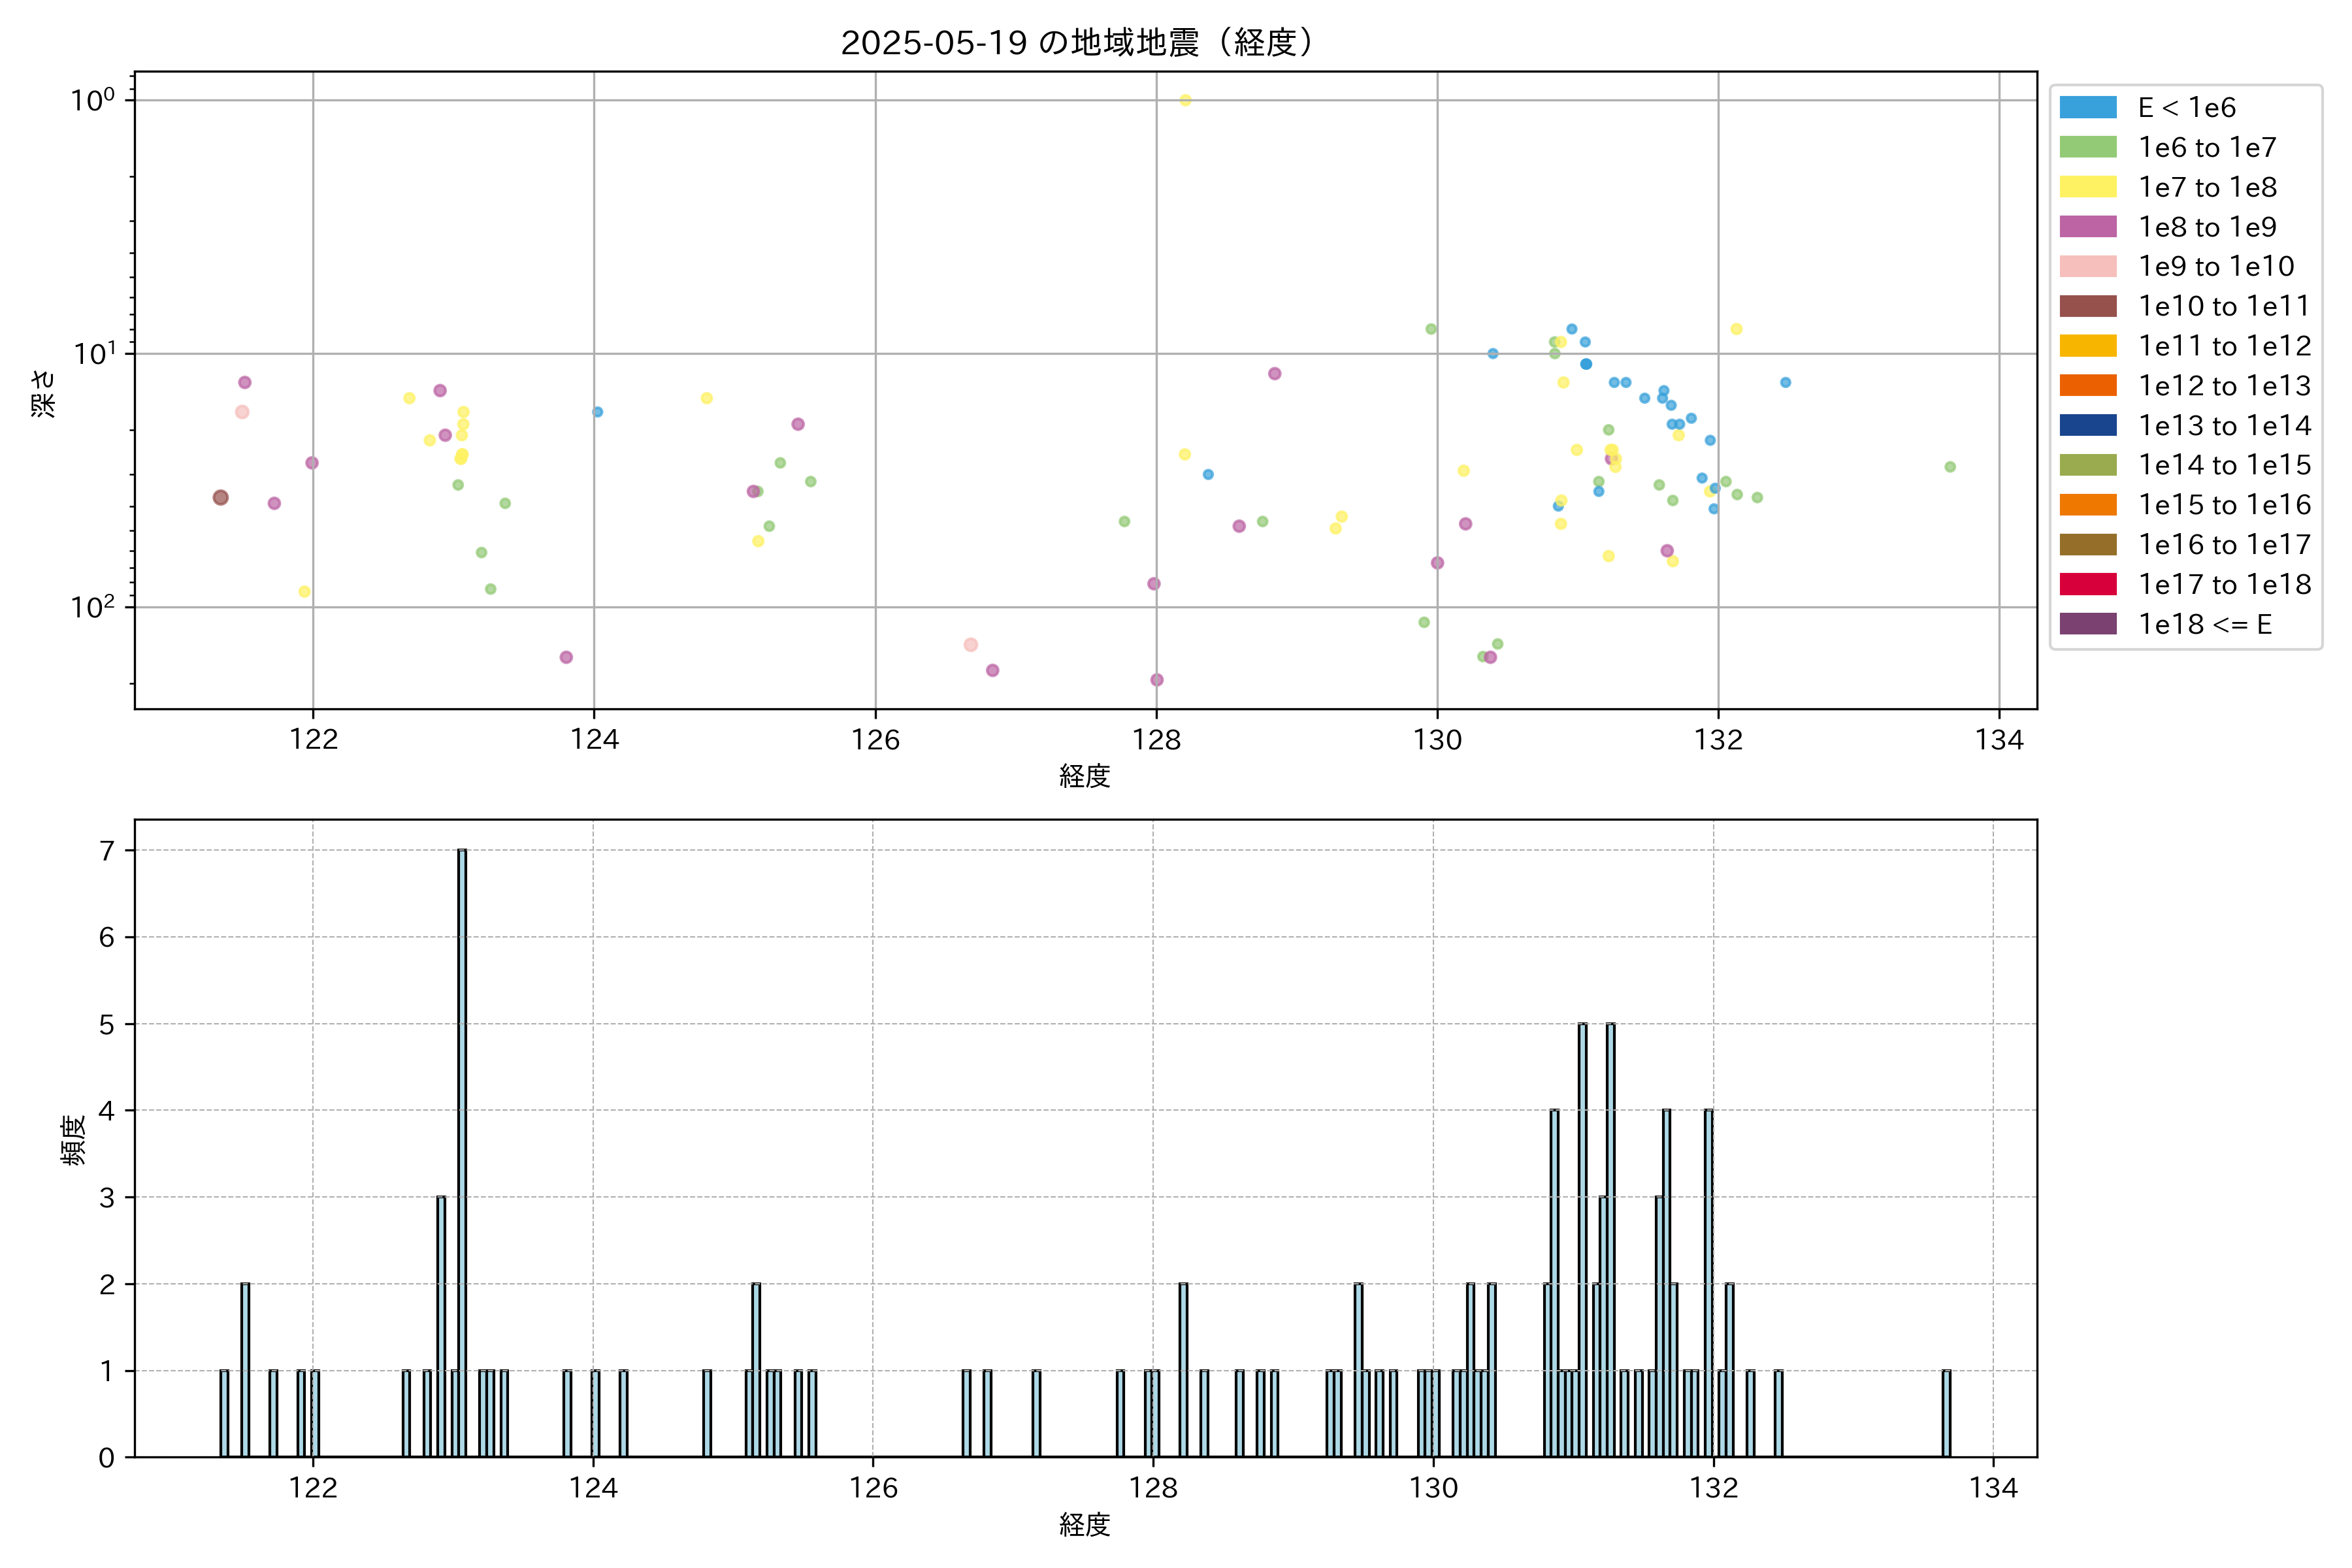Click the brown 1e10 to 1e11 swatch

(2087, 306)
